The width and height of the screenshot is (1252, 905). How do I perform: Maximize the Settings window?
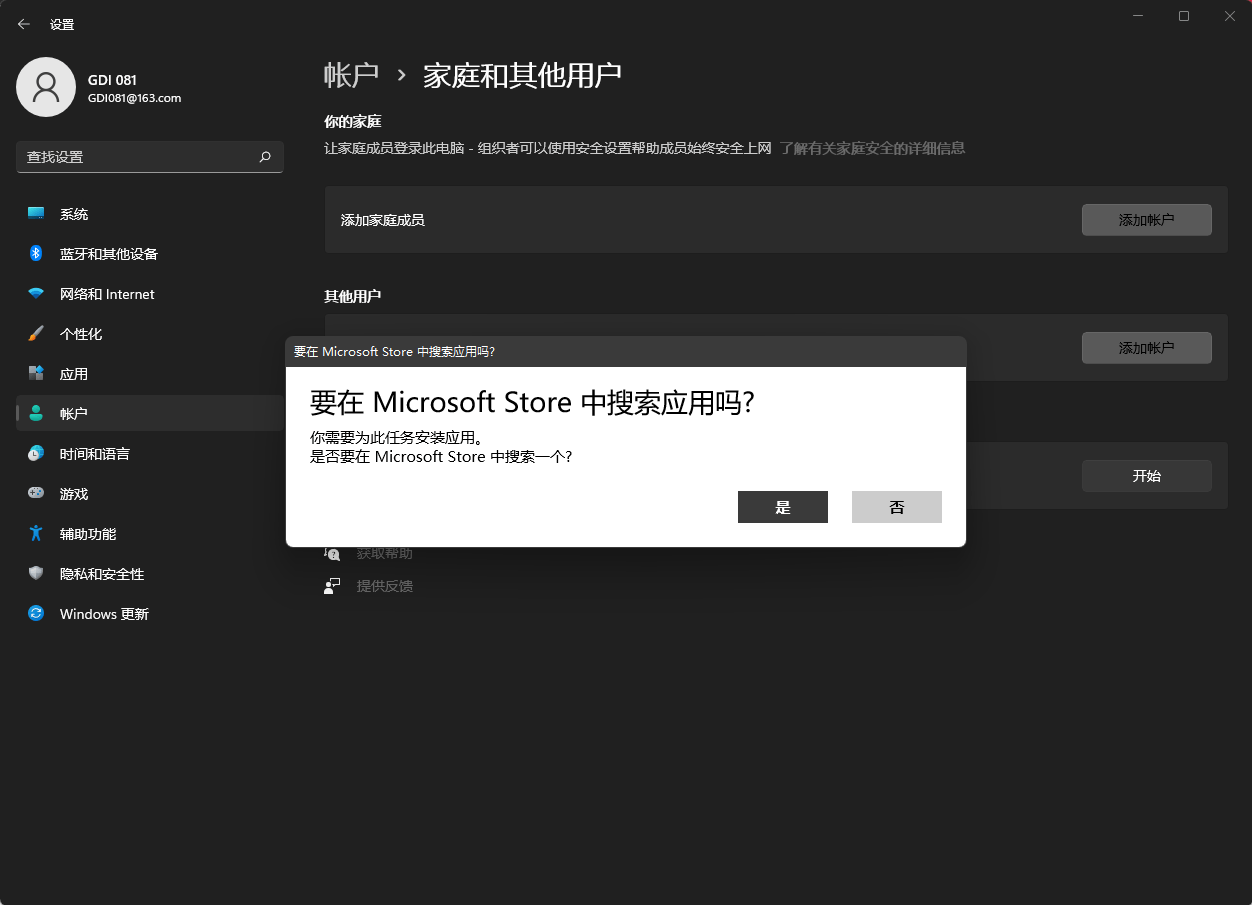coord(1184,16)
